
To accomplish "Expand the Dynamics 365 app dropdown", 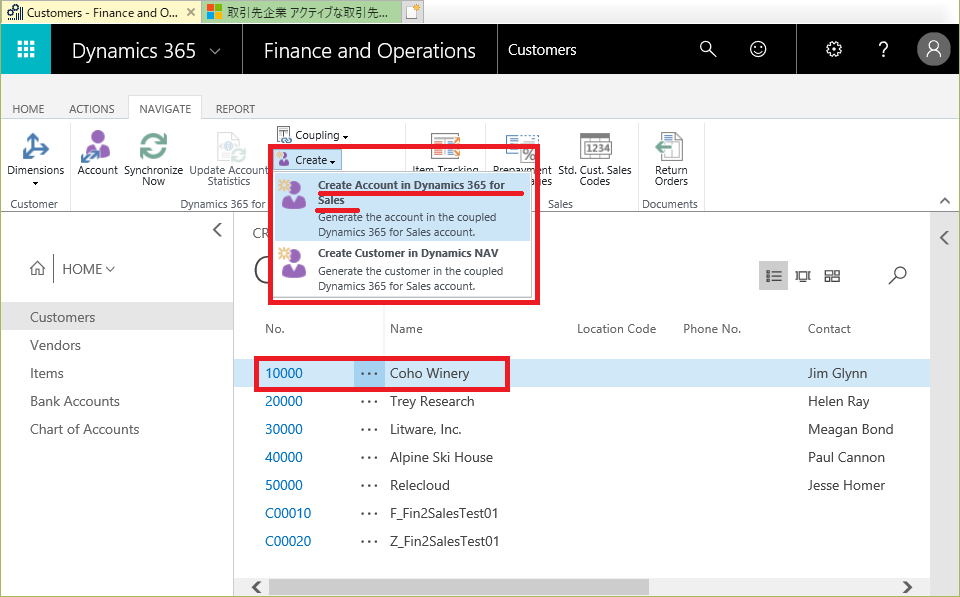I will pyautogui.click(x=215, y=51).
